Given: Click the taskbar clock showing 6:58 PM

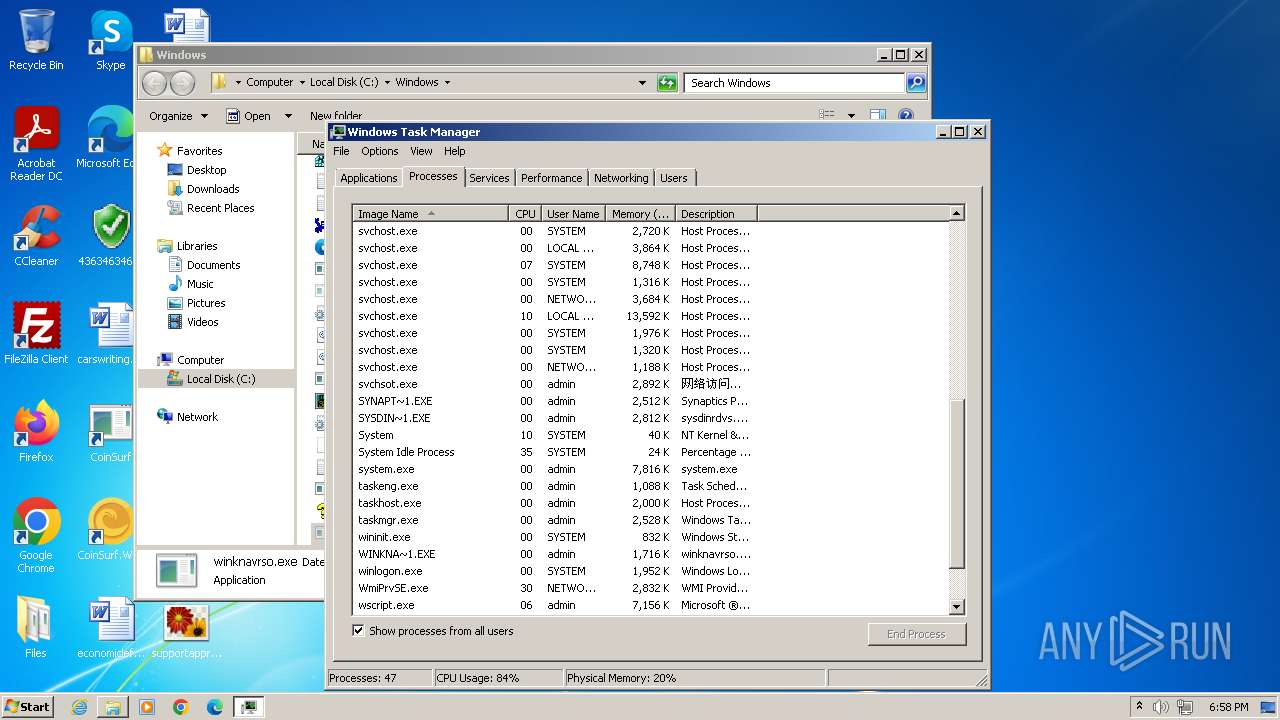Looking at the screenshot, I should [x=1228, y=707].
